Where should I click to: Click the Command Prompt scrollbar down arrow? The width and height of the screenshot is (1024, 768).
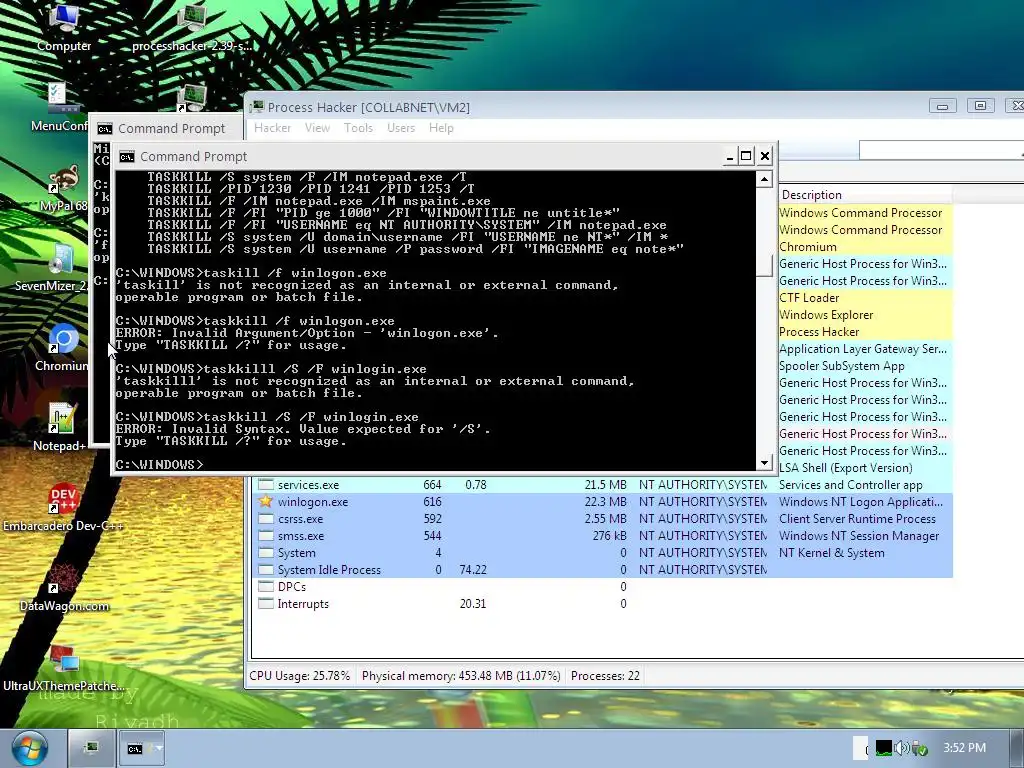click(x=764, y=463)
